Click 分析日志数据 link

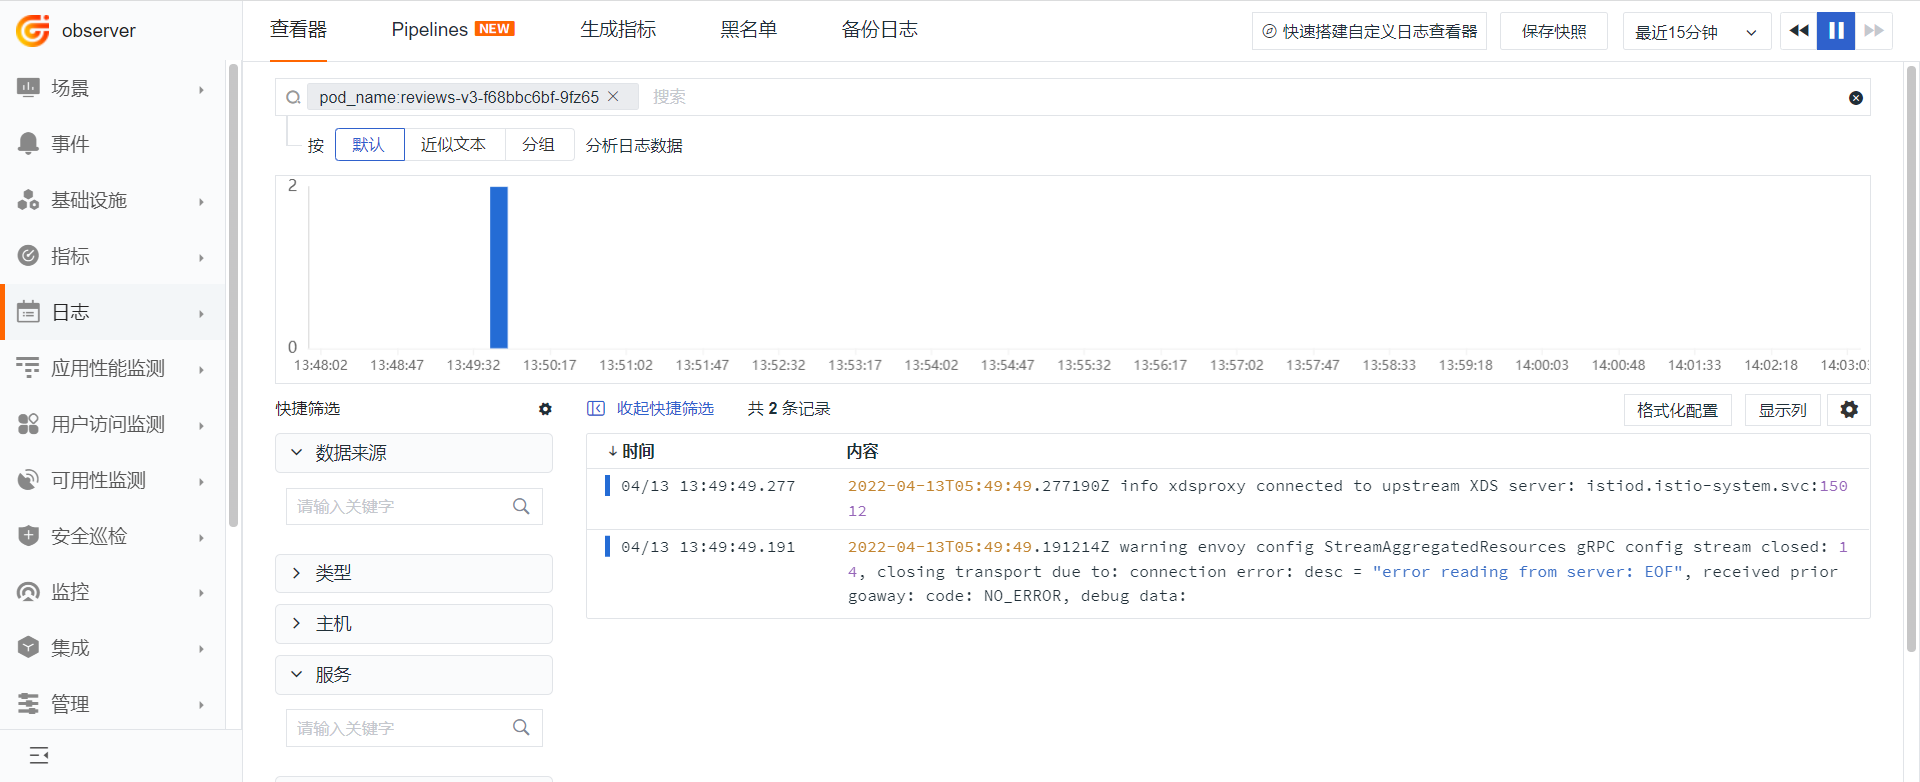click(x=634, y=146)
